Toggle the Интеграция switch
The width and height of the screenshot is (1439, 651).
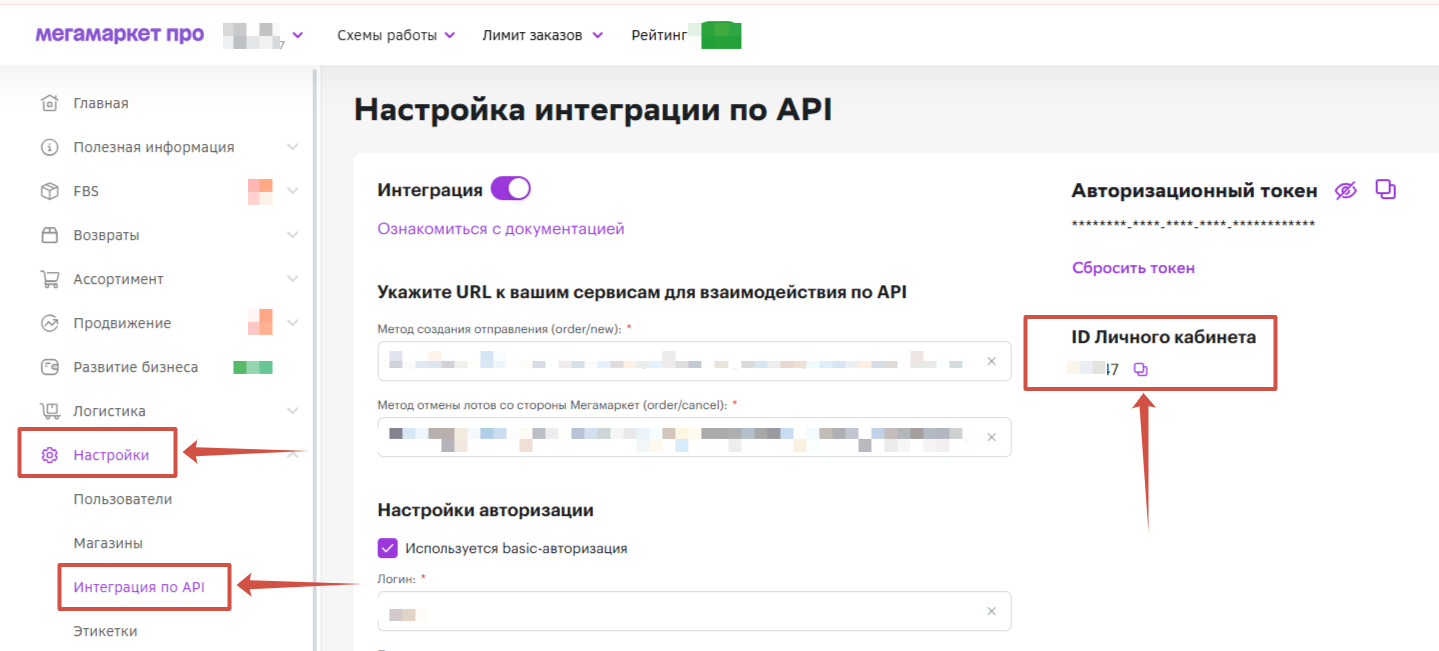point(510,189)
